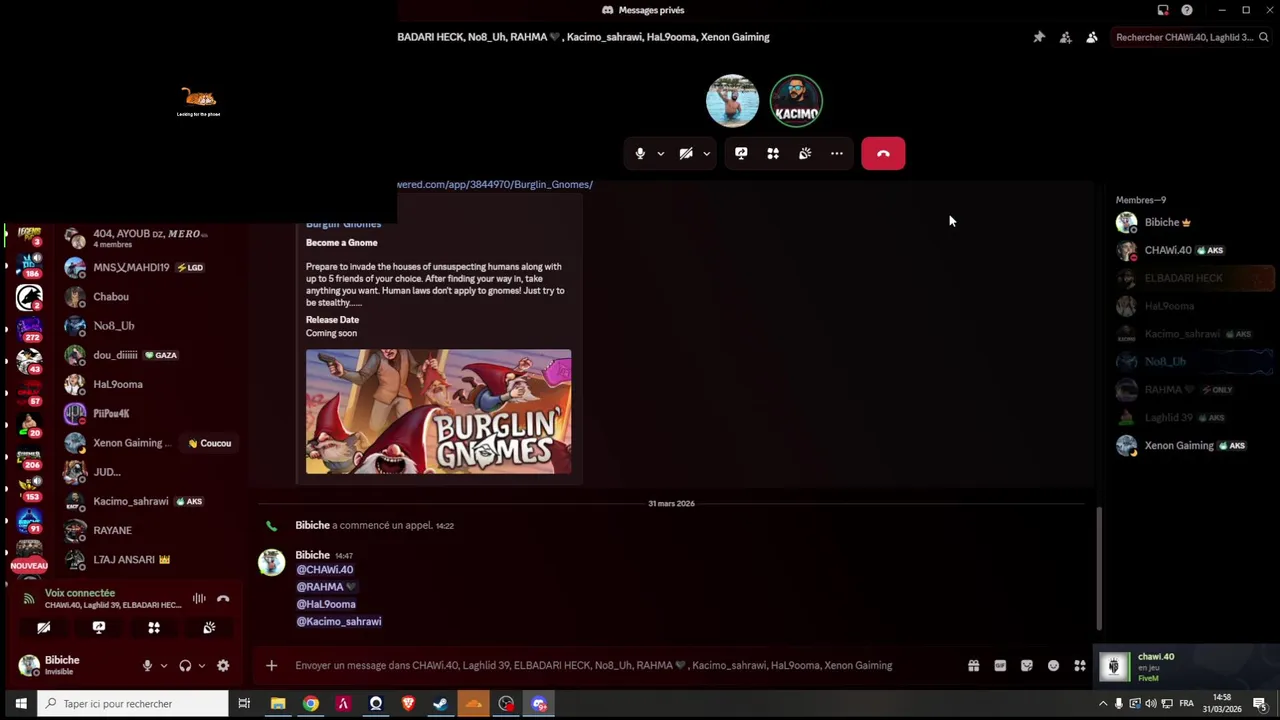Open voice connection details signal icon
Screen dimensions: 1280x720
[29, 599]
